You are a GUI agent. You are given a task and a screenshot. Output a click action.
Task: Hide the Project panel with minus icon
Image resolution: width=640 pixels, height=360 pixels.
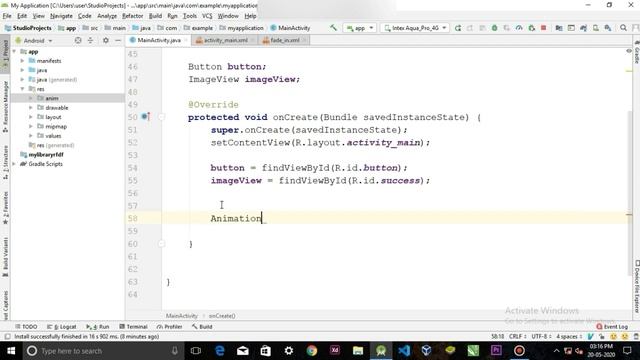coord(118,40)
